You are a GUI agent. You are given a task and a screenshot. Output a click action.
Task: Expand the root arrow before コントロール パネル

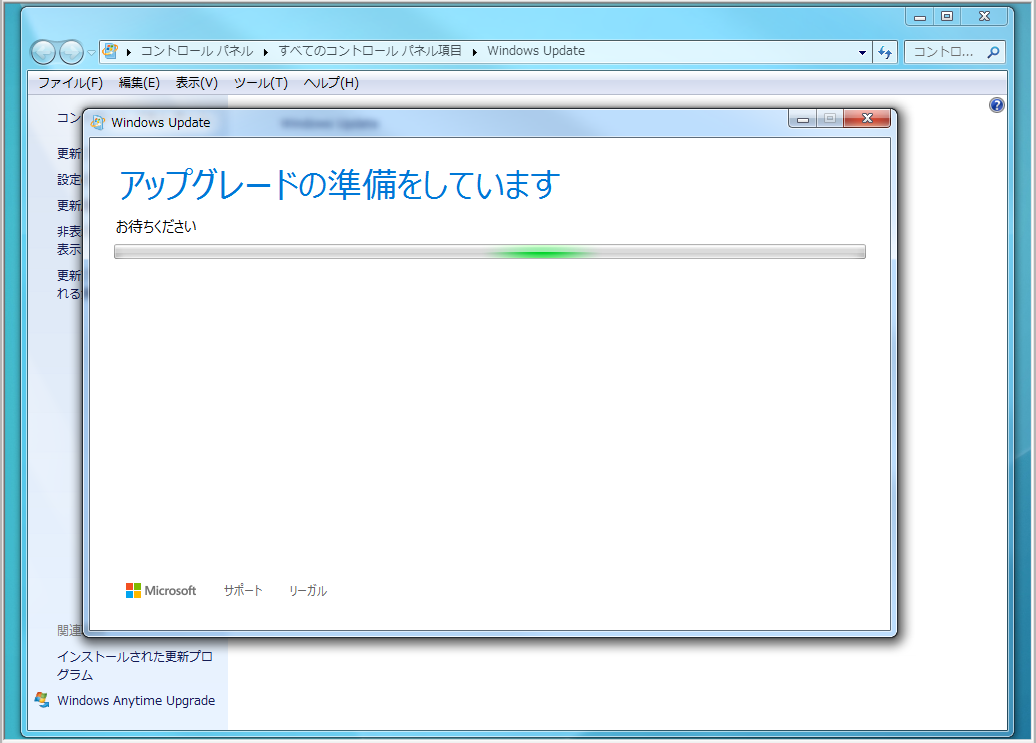128,52
